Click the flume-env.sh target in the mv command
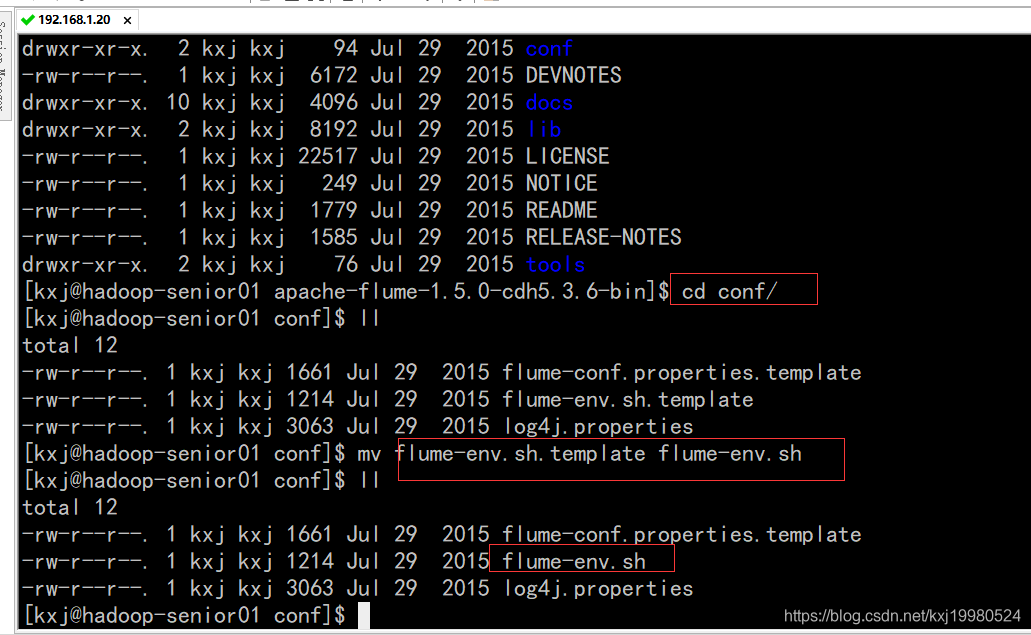 pyautogui.click(x=730, y=454)
